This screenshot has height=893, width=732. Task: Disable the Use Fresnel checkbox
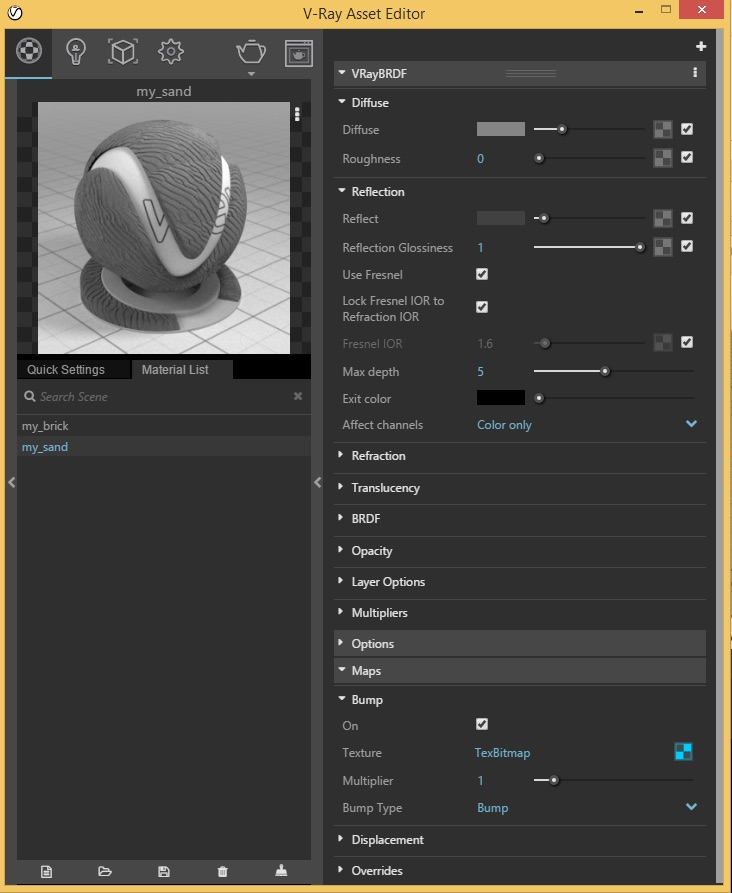point(482,274)
